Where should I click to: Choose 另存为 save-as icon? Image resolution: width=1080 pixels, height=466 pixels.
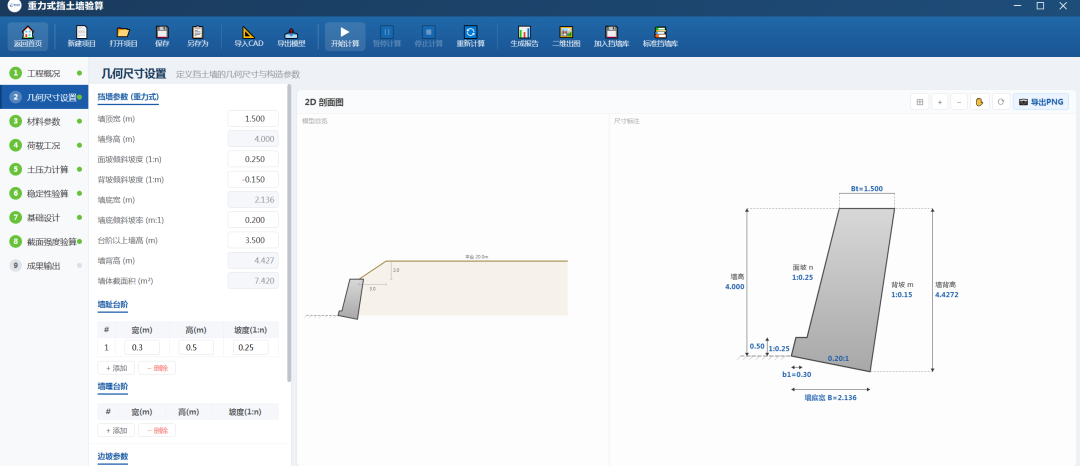point(197,36)
